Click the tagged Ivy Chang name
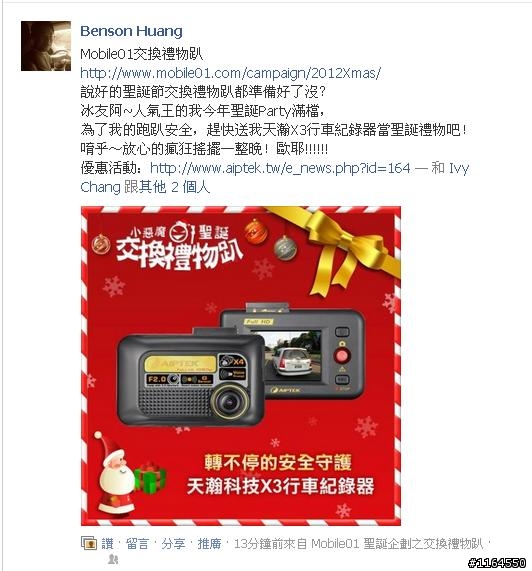532x571 pixels. tap(275, 178)
